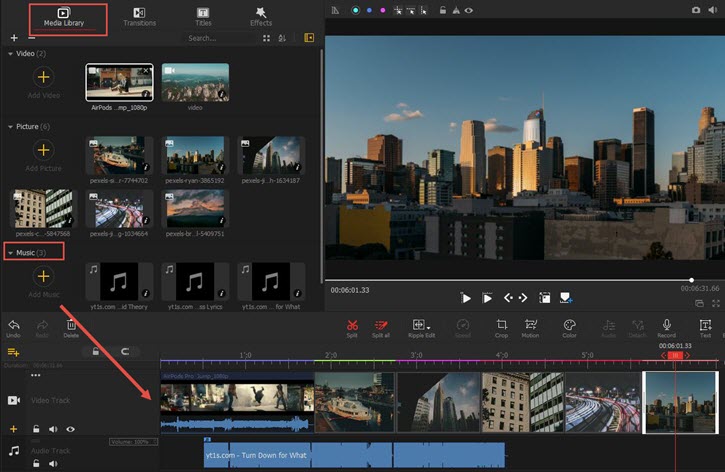The height and width of the screenshot is (472, 725).
Task: Click the Split all tool
Action: [x=381, y=326]
